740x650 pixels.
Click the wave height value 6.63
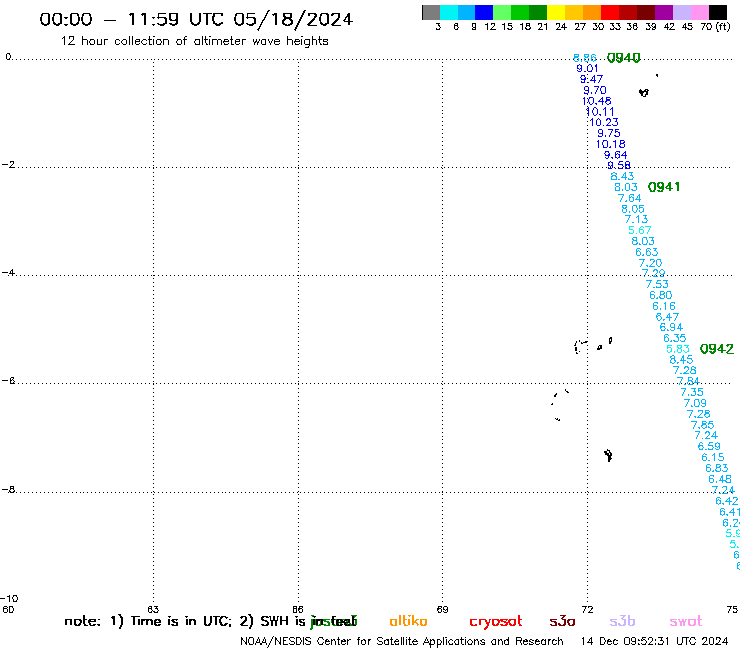pos(647,252)
